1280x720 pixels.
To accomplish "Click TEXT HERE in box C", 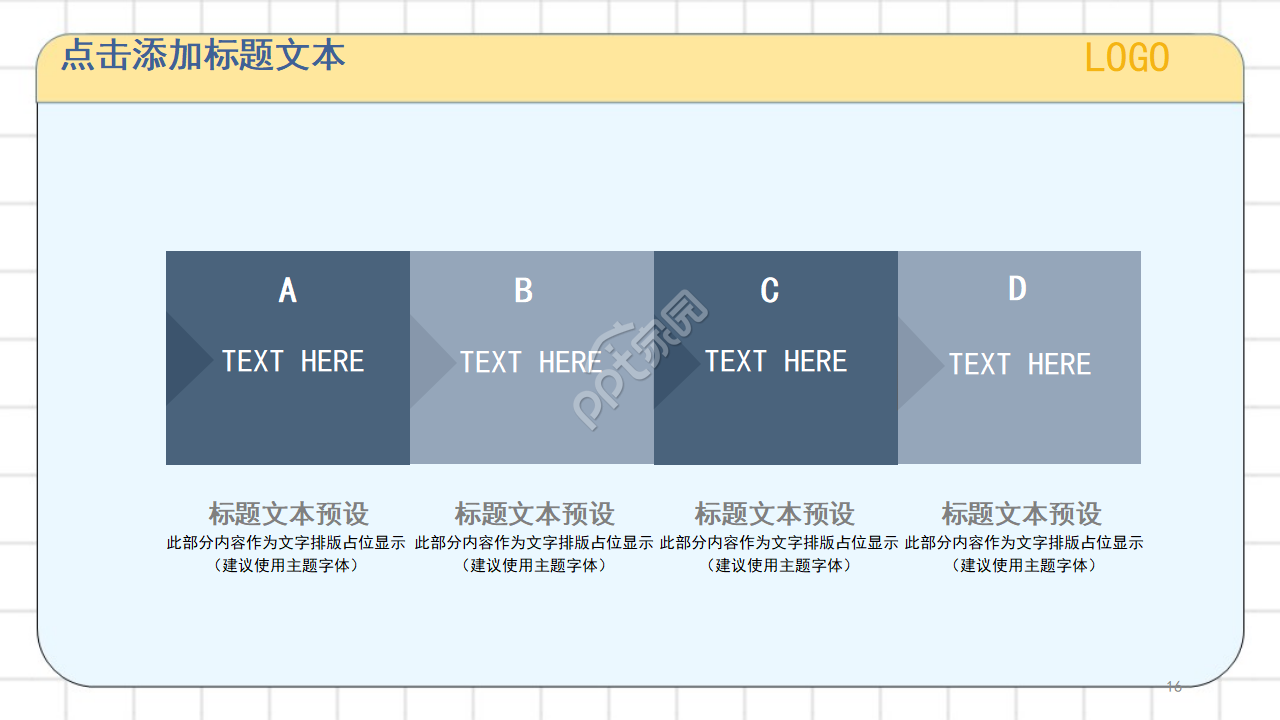I will (x=776, y=361).
